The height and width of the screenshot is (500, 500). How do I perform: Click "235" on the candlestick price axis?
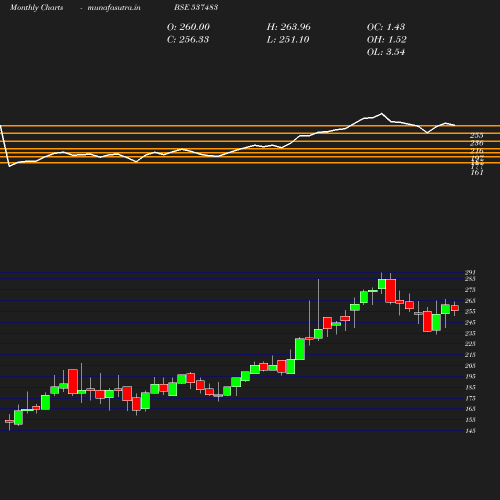470,333
